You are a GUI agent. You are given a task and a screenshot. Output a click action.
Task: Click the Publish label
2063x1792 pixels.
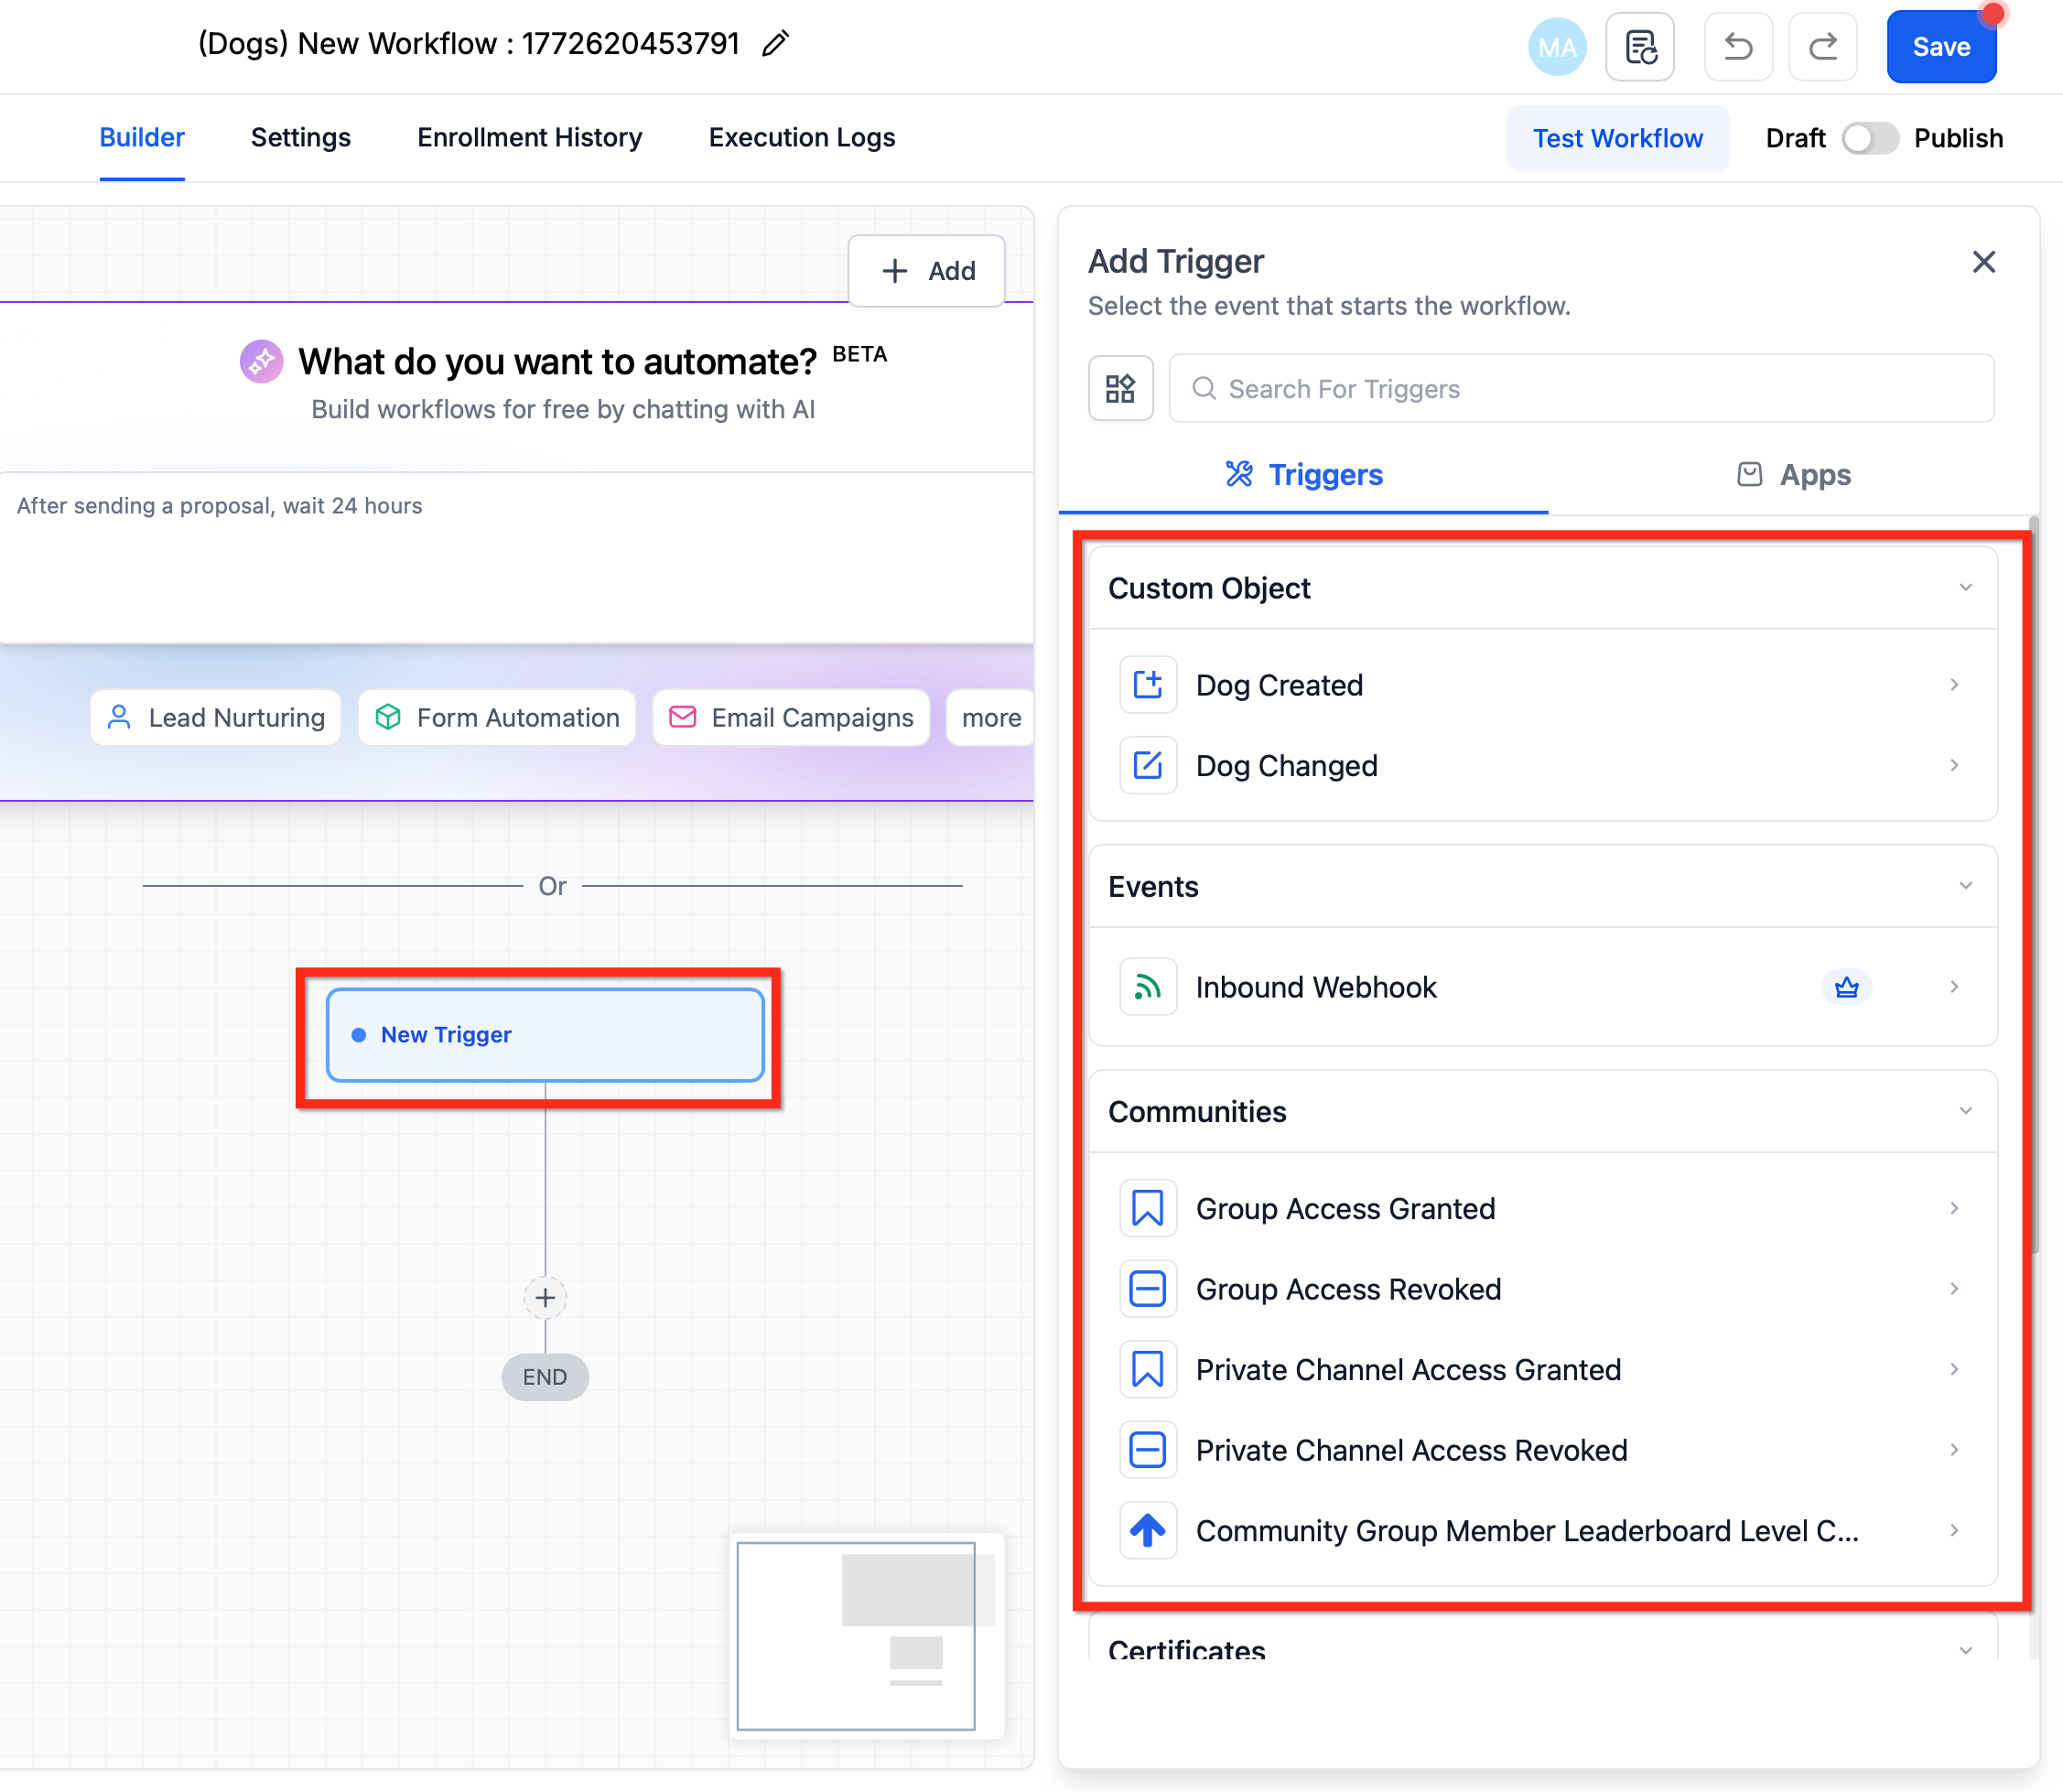(x=1958, y=138)
